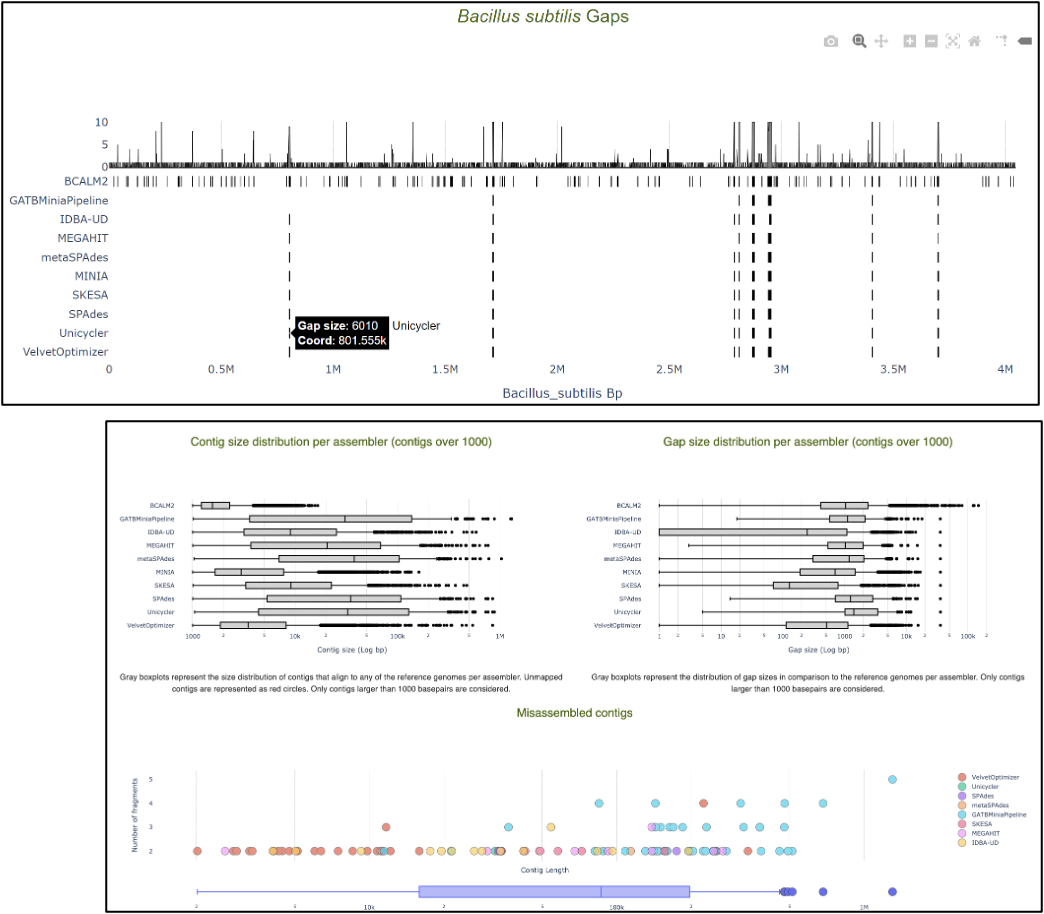
Task: Select the Zoom magnifier tool in the modebar
Action: coord(860,41)
